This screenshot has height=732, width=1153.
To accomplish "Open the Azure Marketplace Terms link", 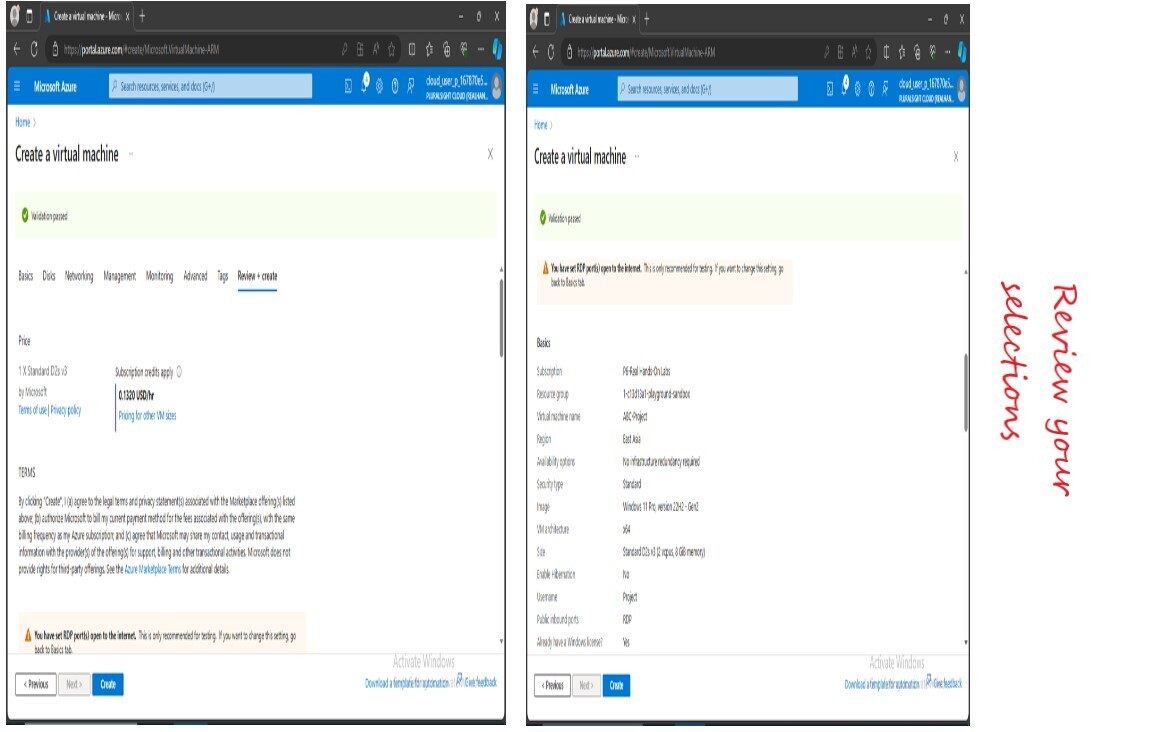I will [152, 569].
